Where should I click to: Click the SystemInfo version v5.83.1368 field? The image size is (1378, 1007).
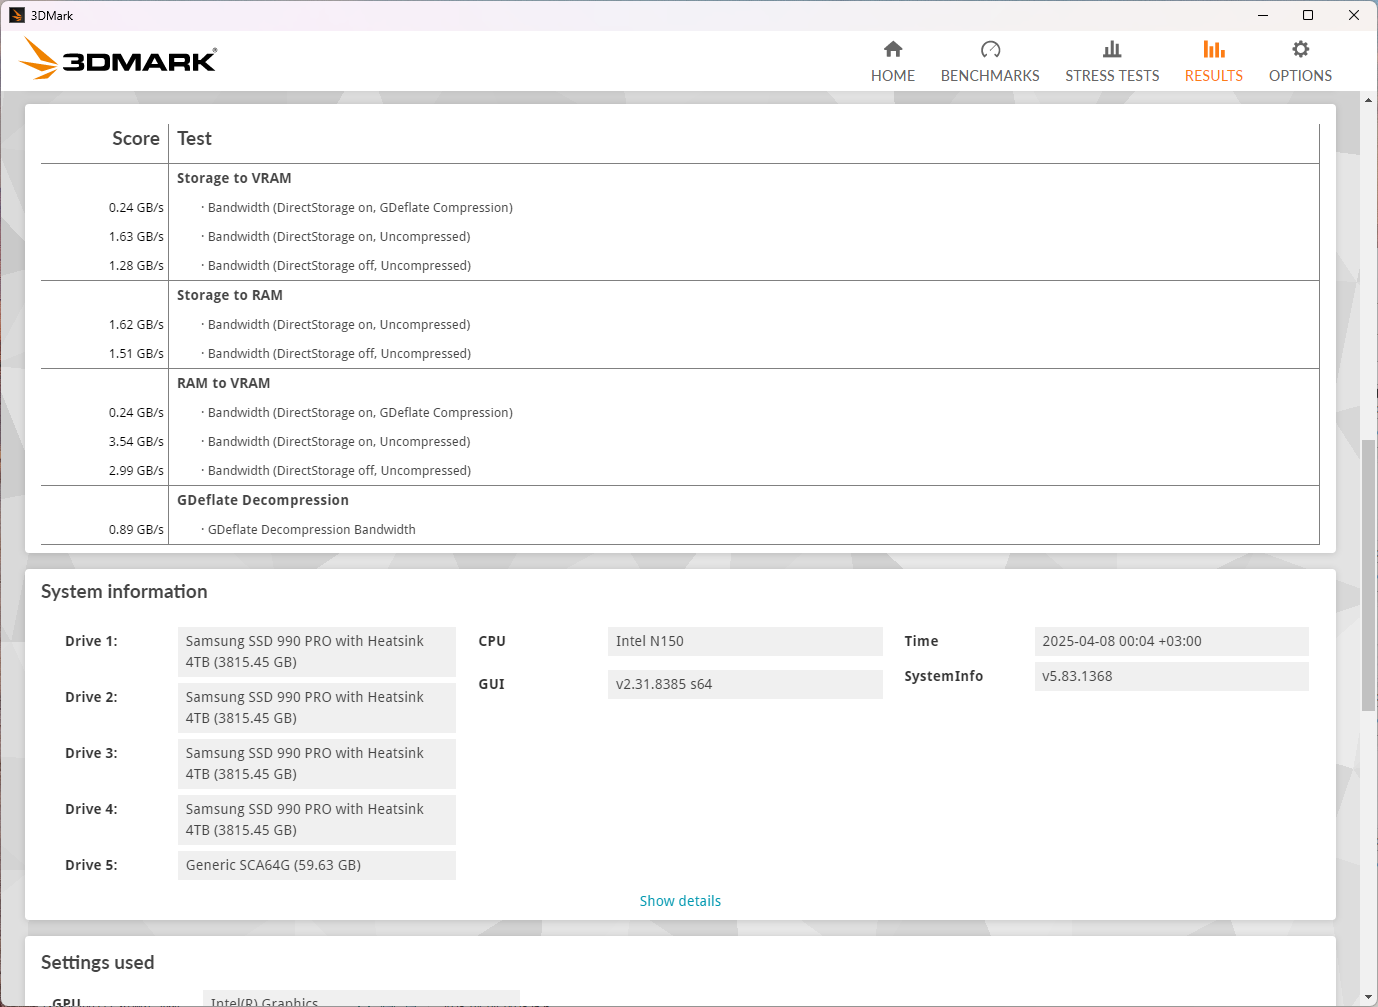[1170, 676]
